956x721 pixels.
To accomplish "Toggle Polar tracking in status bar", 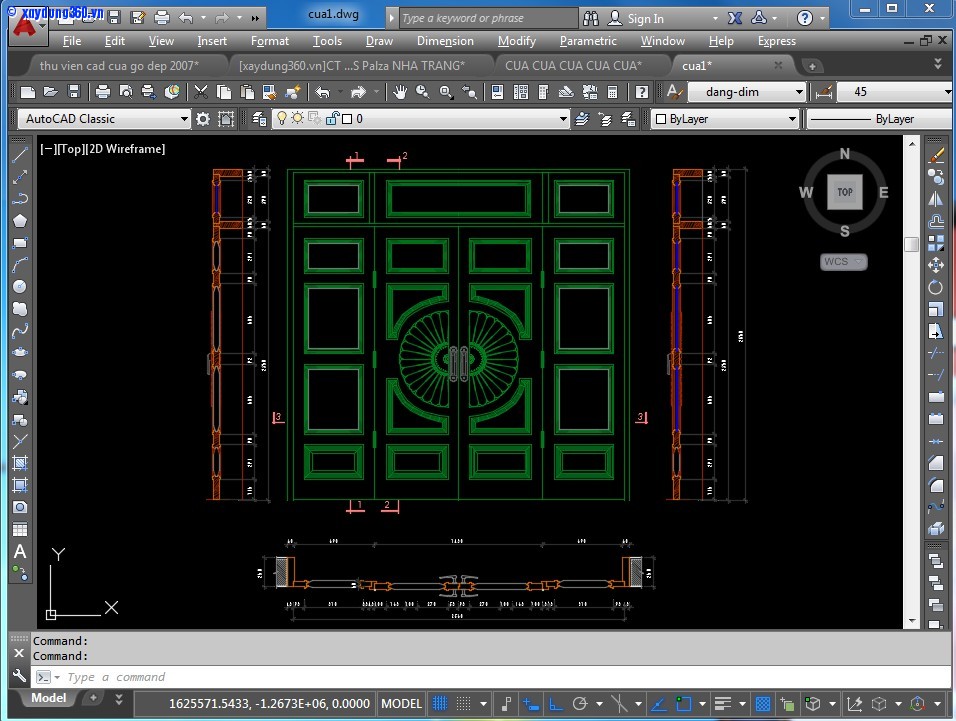I will (580, 704).
